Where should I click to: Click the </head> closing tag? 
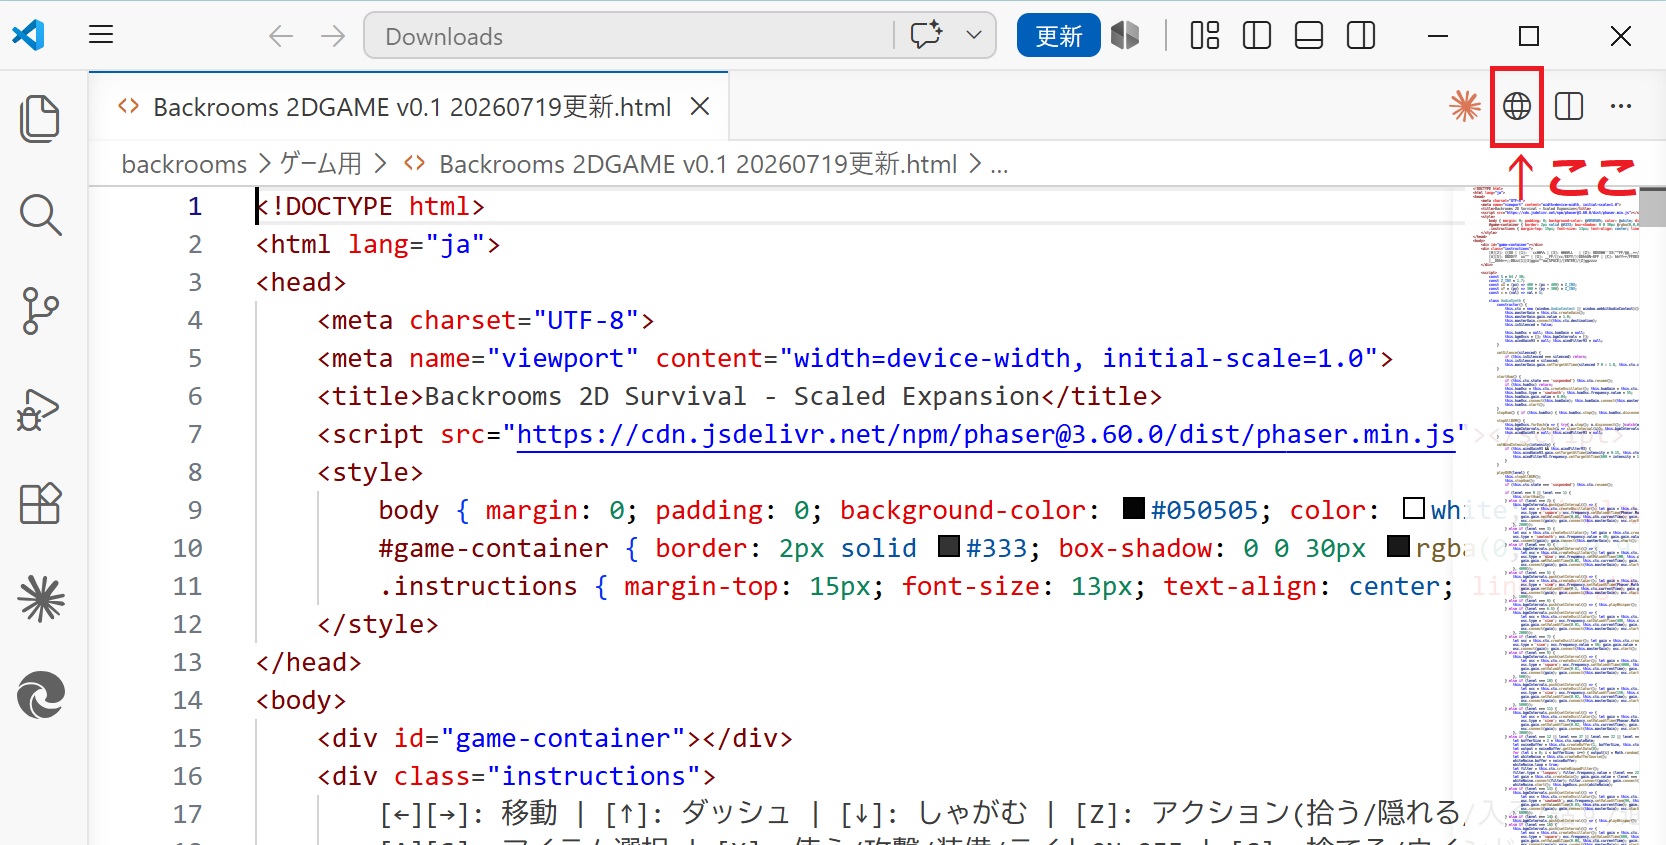(x=308, y=662)
